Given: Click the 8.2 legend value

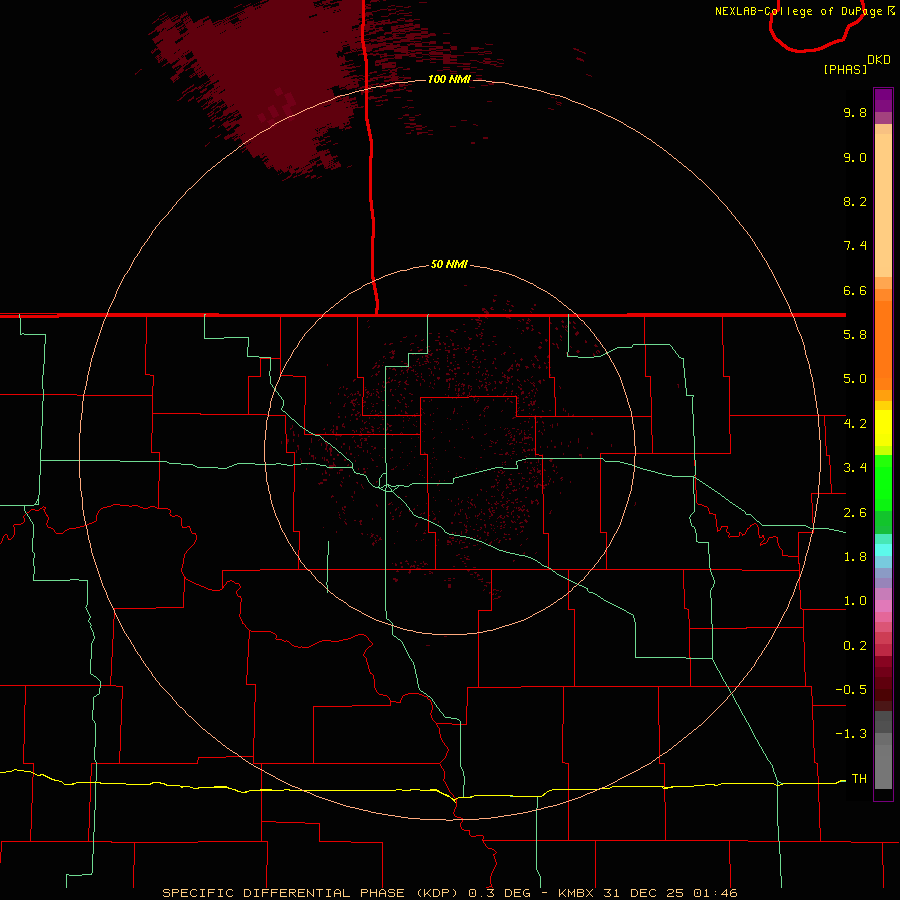Looking at the screenshot, I should click(x=855, y=201).
